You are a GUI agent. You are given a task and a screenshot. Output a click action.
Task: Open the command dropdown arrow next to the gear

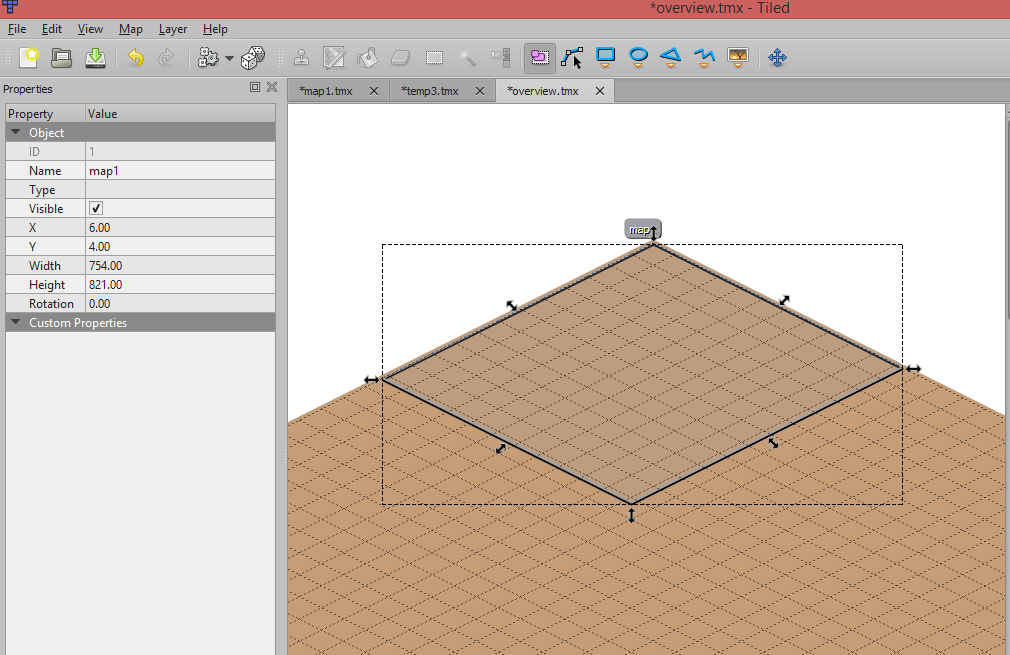pos(229,59)
